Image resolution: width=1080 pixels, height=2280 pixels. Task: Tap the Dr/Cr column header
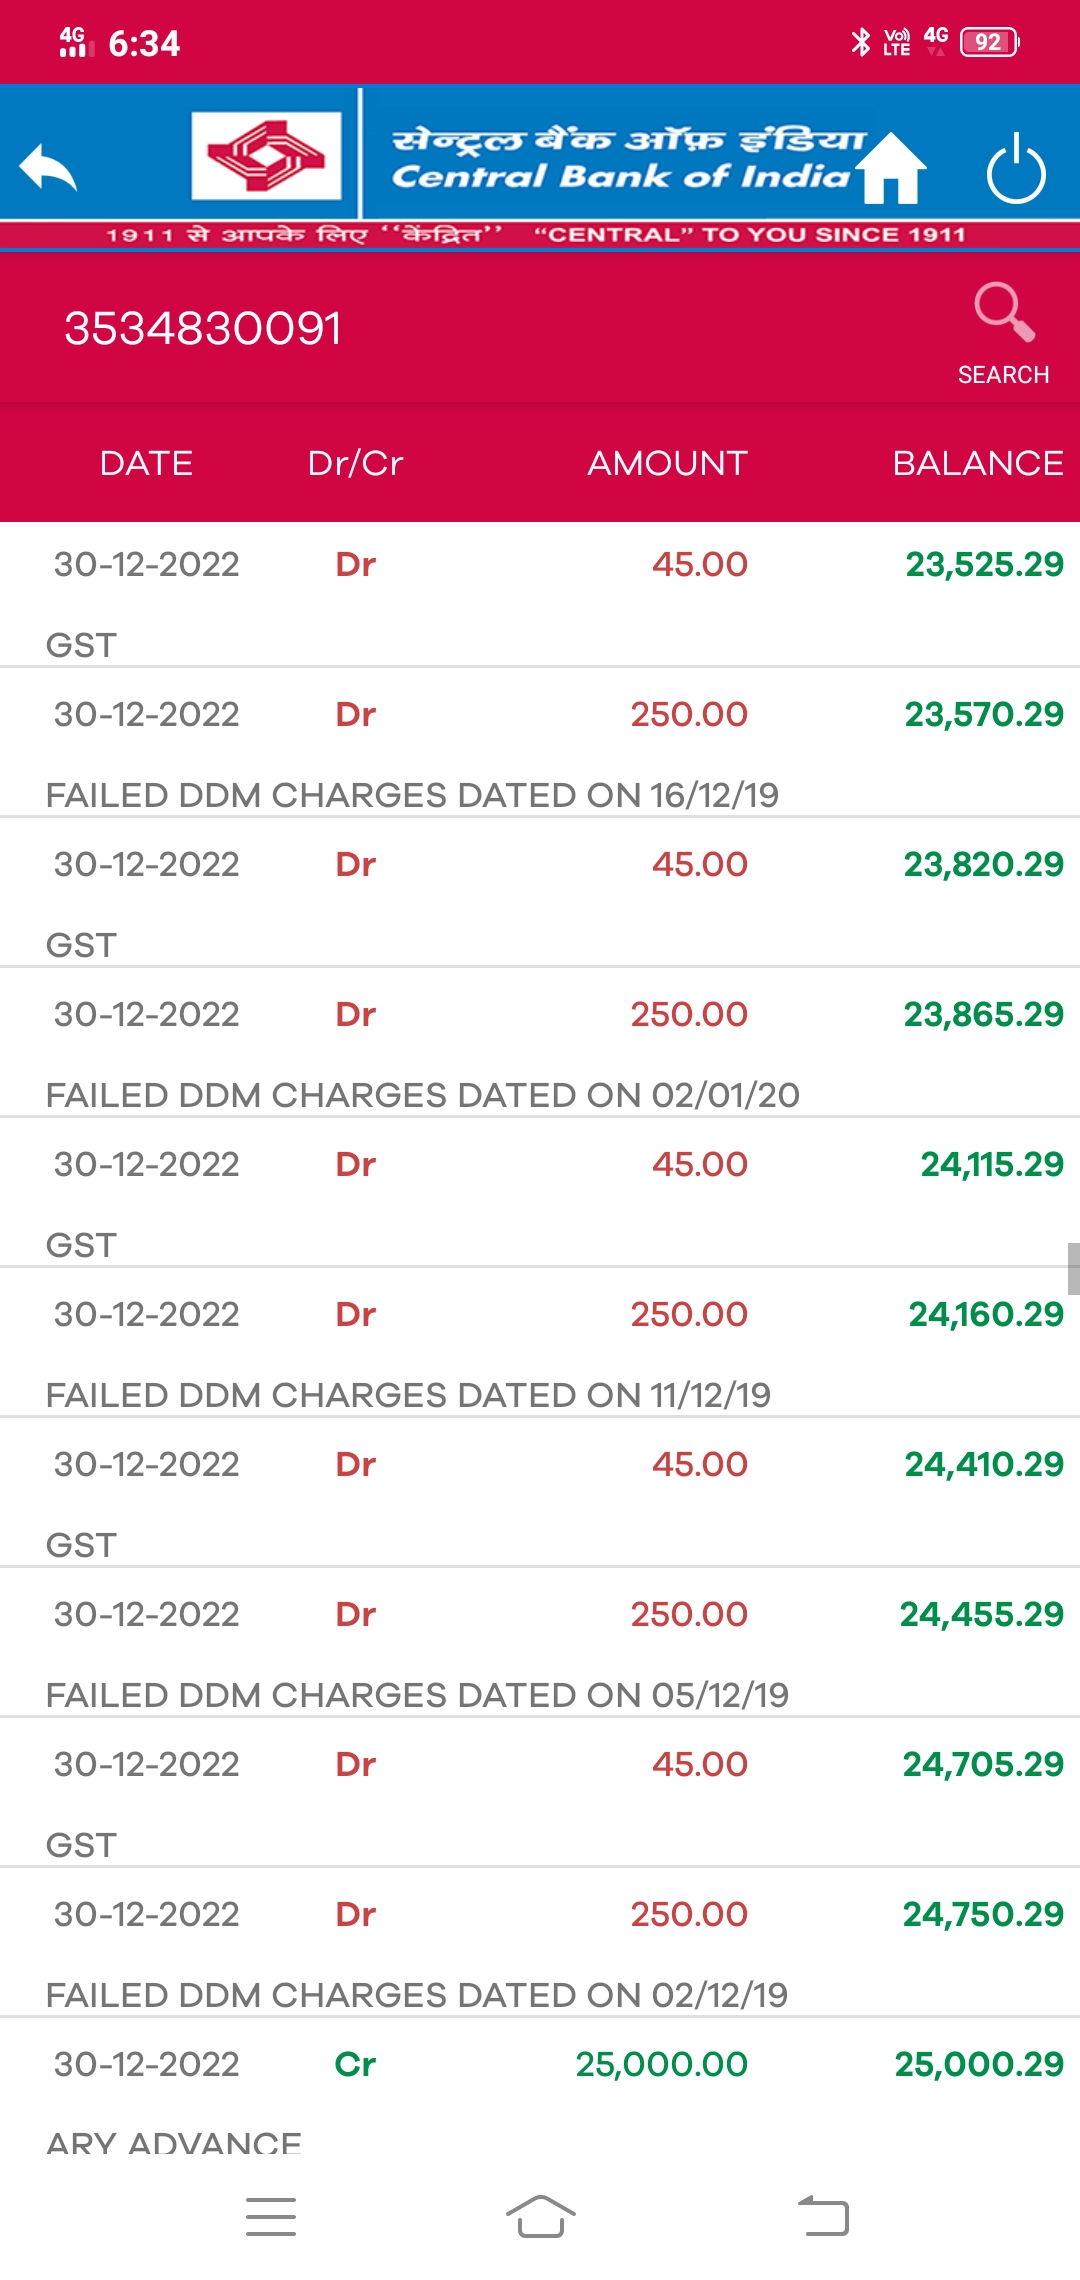tap(355, 464)
